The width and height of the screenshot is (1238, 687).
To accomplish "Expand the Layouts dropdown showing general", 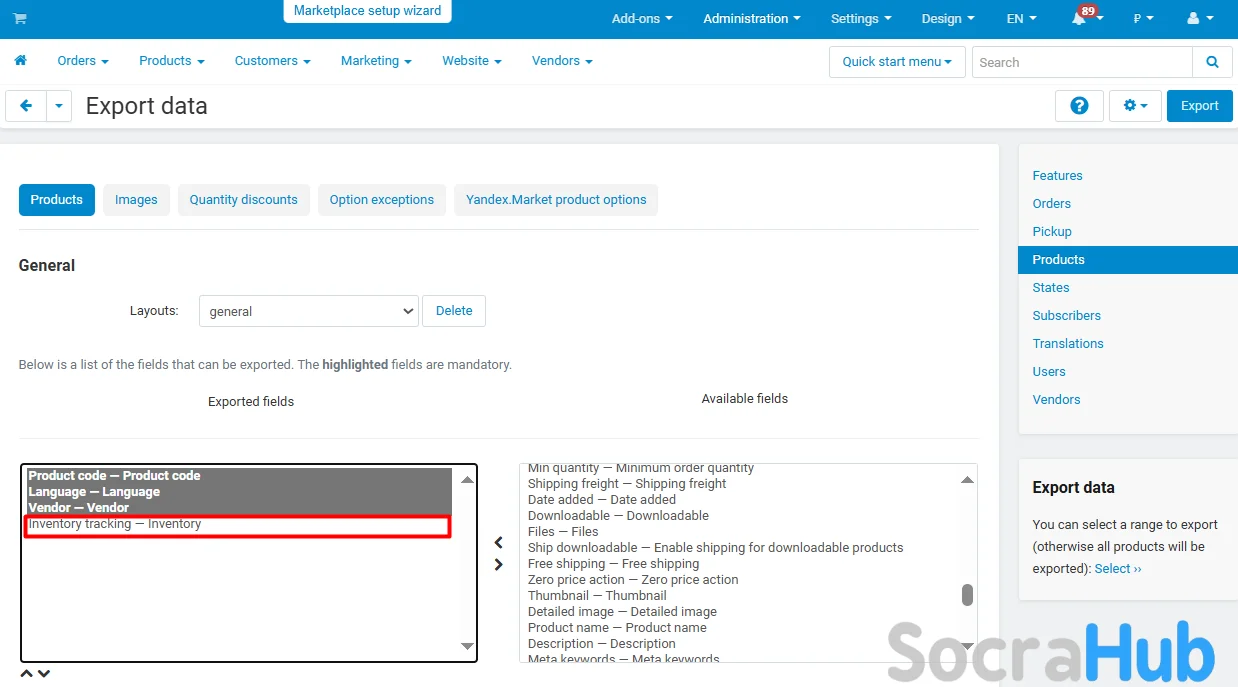I will click(308, 311).
